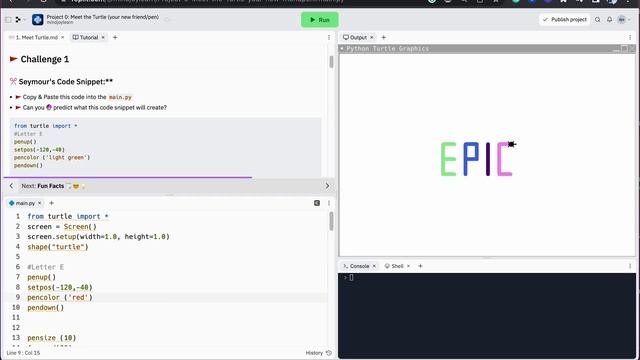The height and width of the screenshot is (360, 640).
Task: Open the console pane three-dot menu
Action: pos(630,266)
